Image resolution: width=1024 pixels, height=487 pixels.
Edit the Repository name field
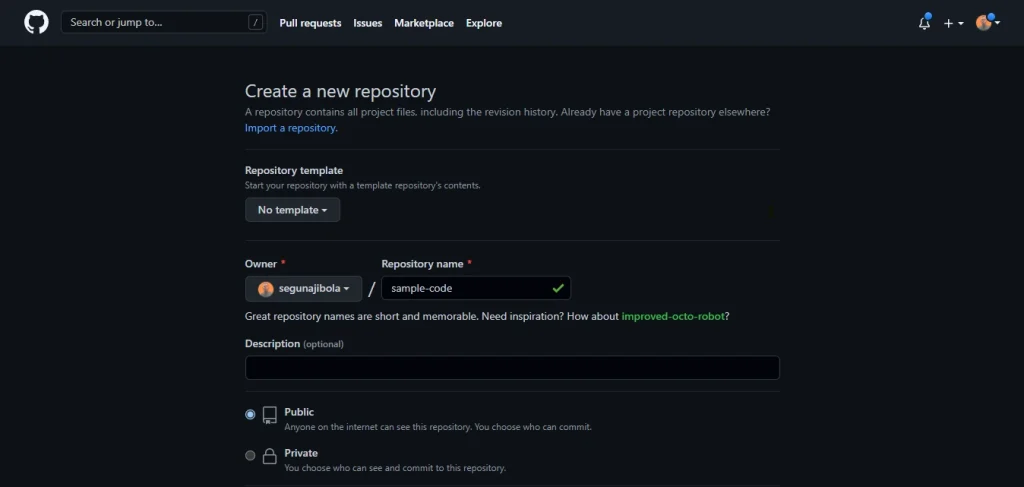[476, 288]
